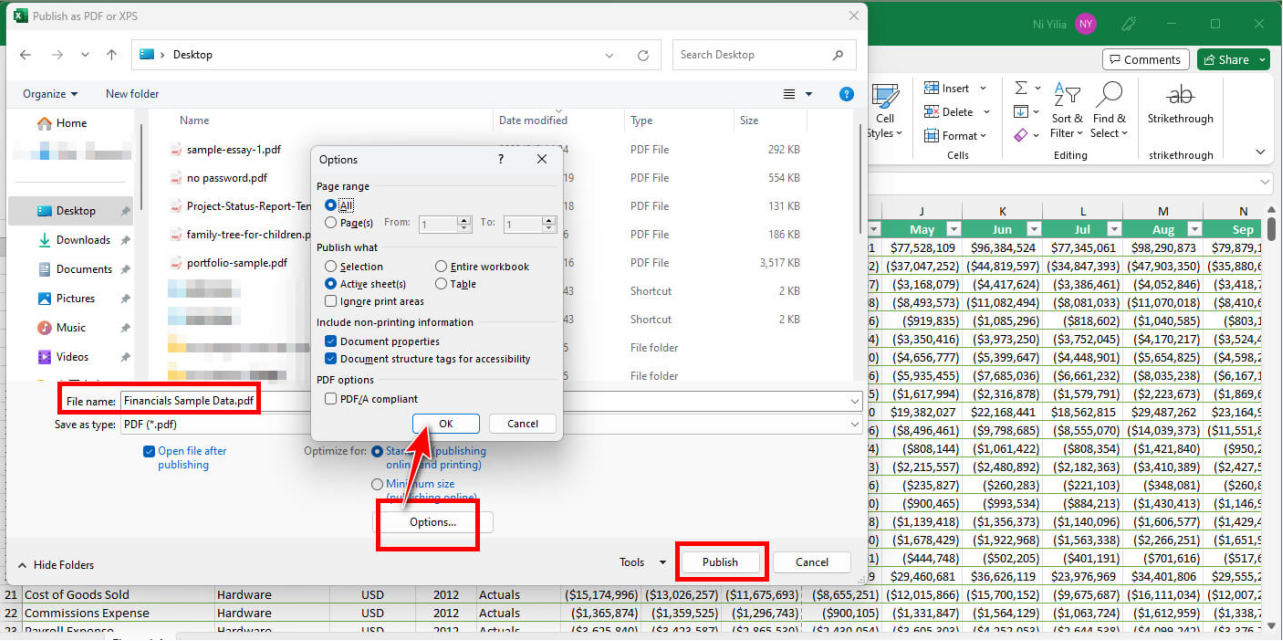
Task: Toggle Document structure tags for accessibility
Action: tap(331, 359)
